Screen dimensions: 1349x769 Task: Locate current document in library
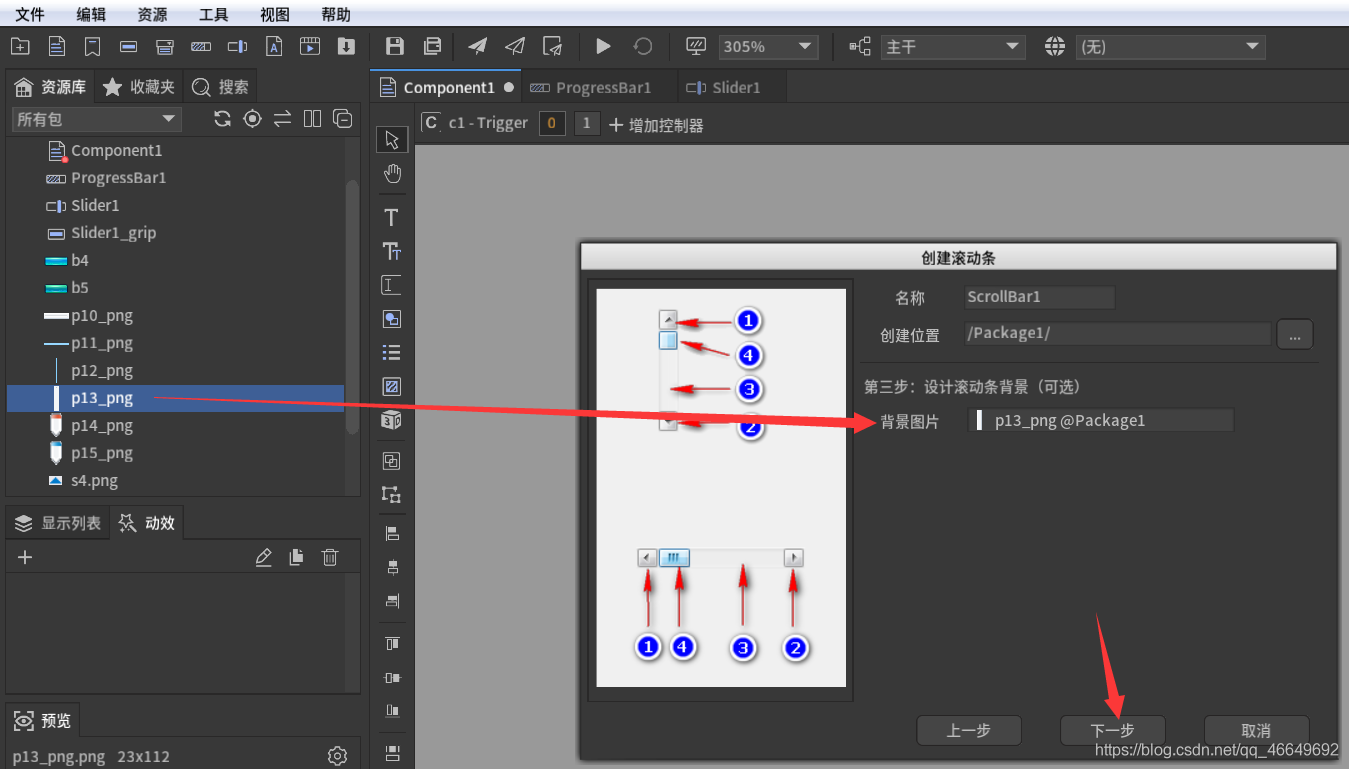point(253,119)
